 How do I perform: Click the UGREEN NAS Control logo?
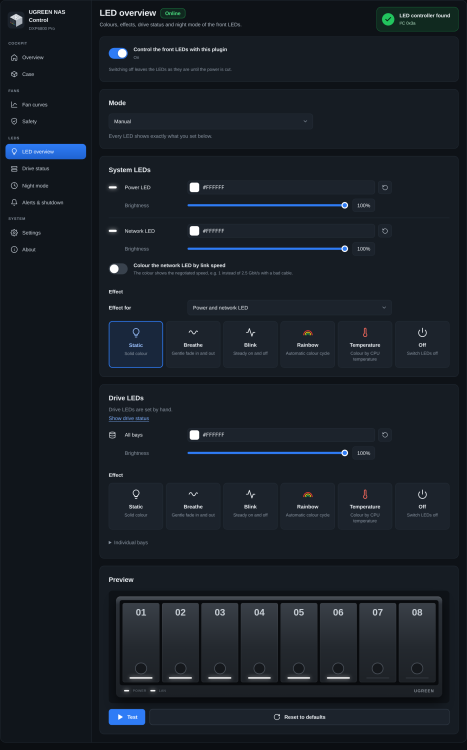pos(16,20)
